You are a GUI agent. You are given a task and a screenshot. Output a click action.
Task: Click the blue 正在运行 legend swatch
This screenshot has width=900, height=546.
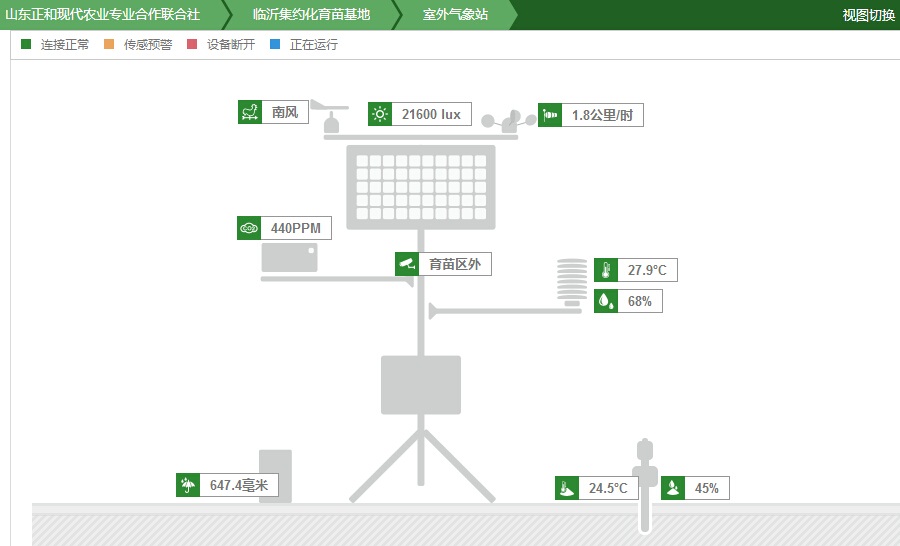click(275, 44)
